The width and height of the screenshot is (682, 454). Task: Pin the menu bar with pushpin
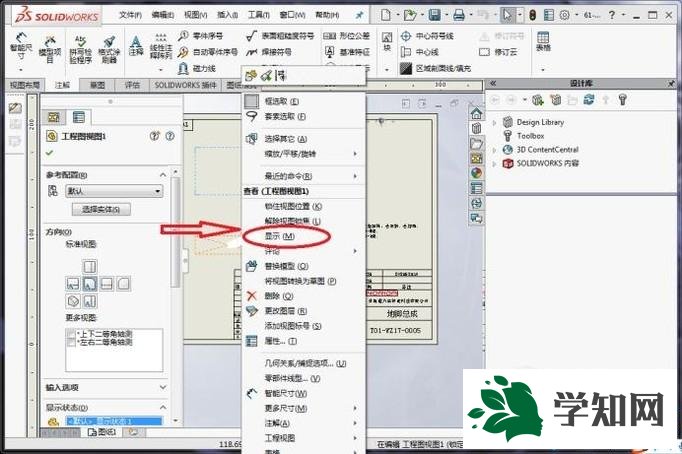click(359, 15)
